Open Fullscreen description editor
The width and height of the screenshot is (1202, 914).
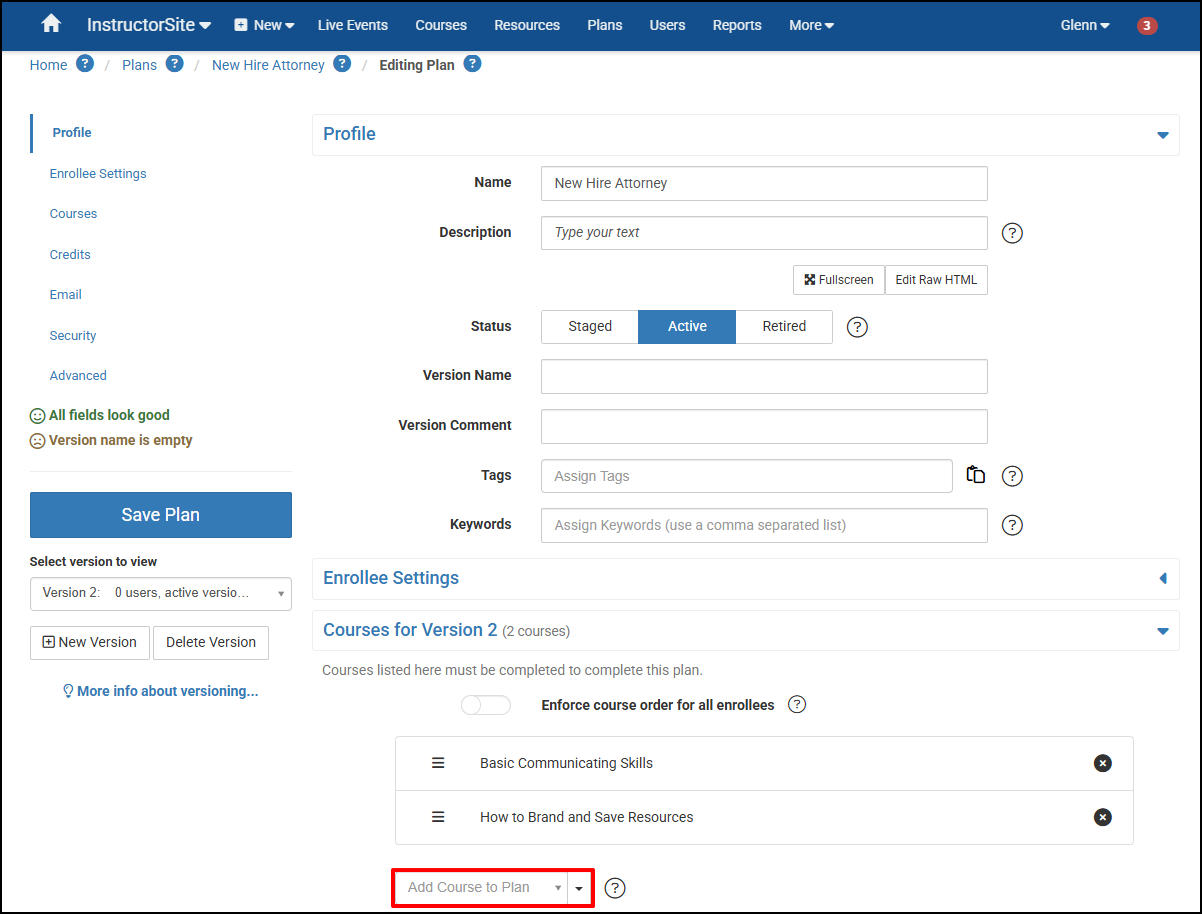point(839,280)
